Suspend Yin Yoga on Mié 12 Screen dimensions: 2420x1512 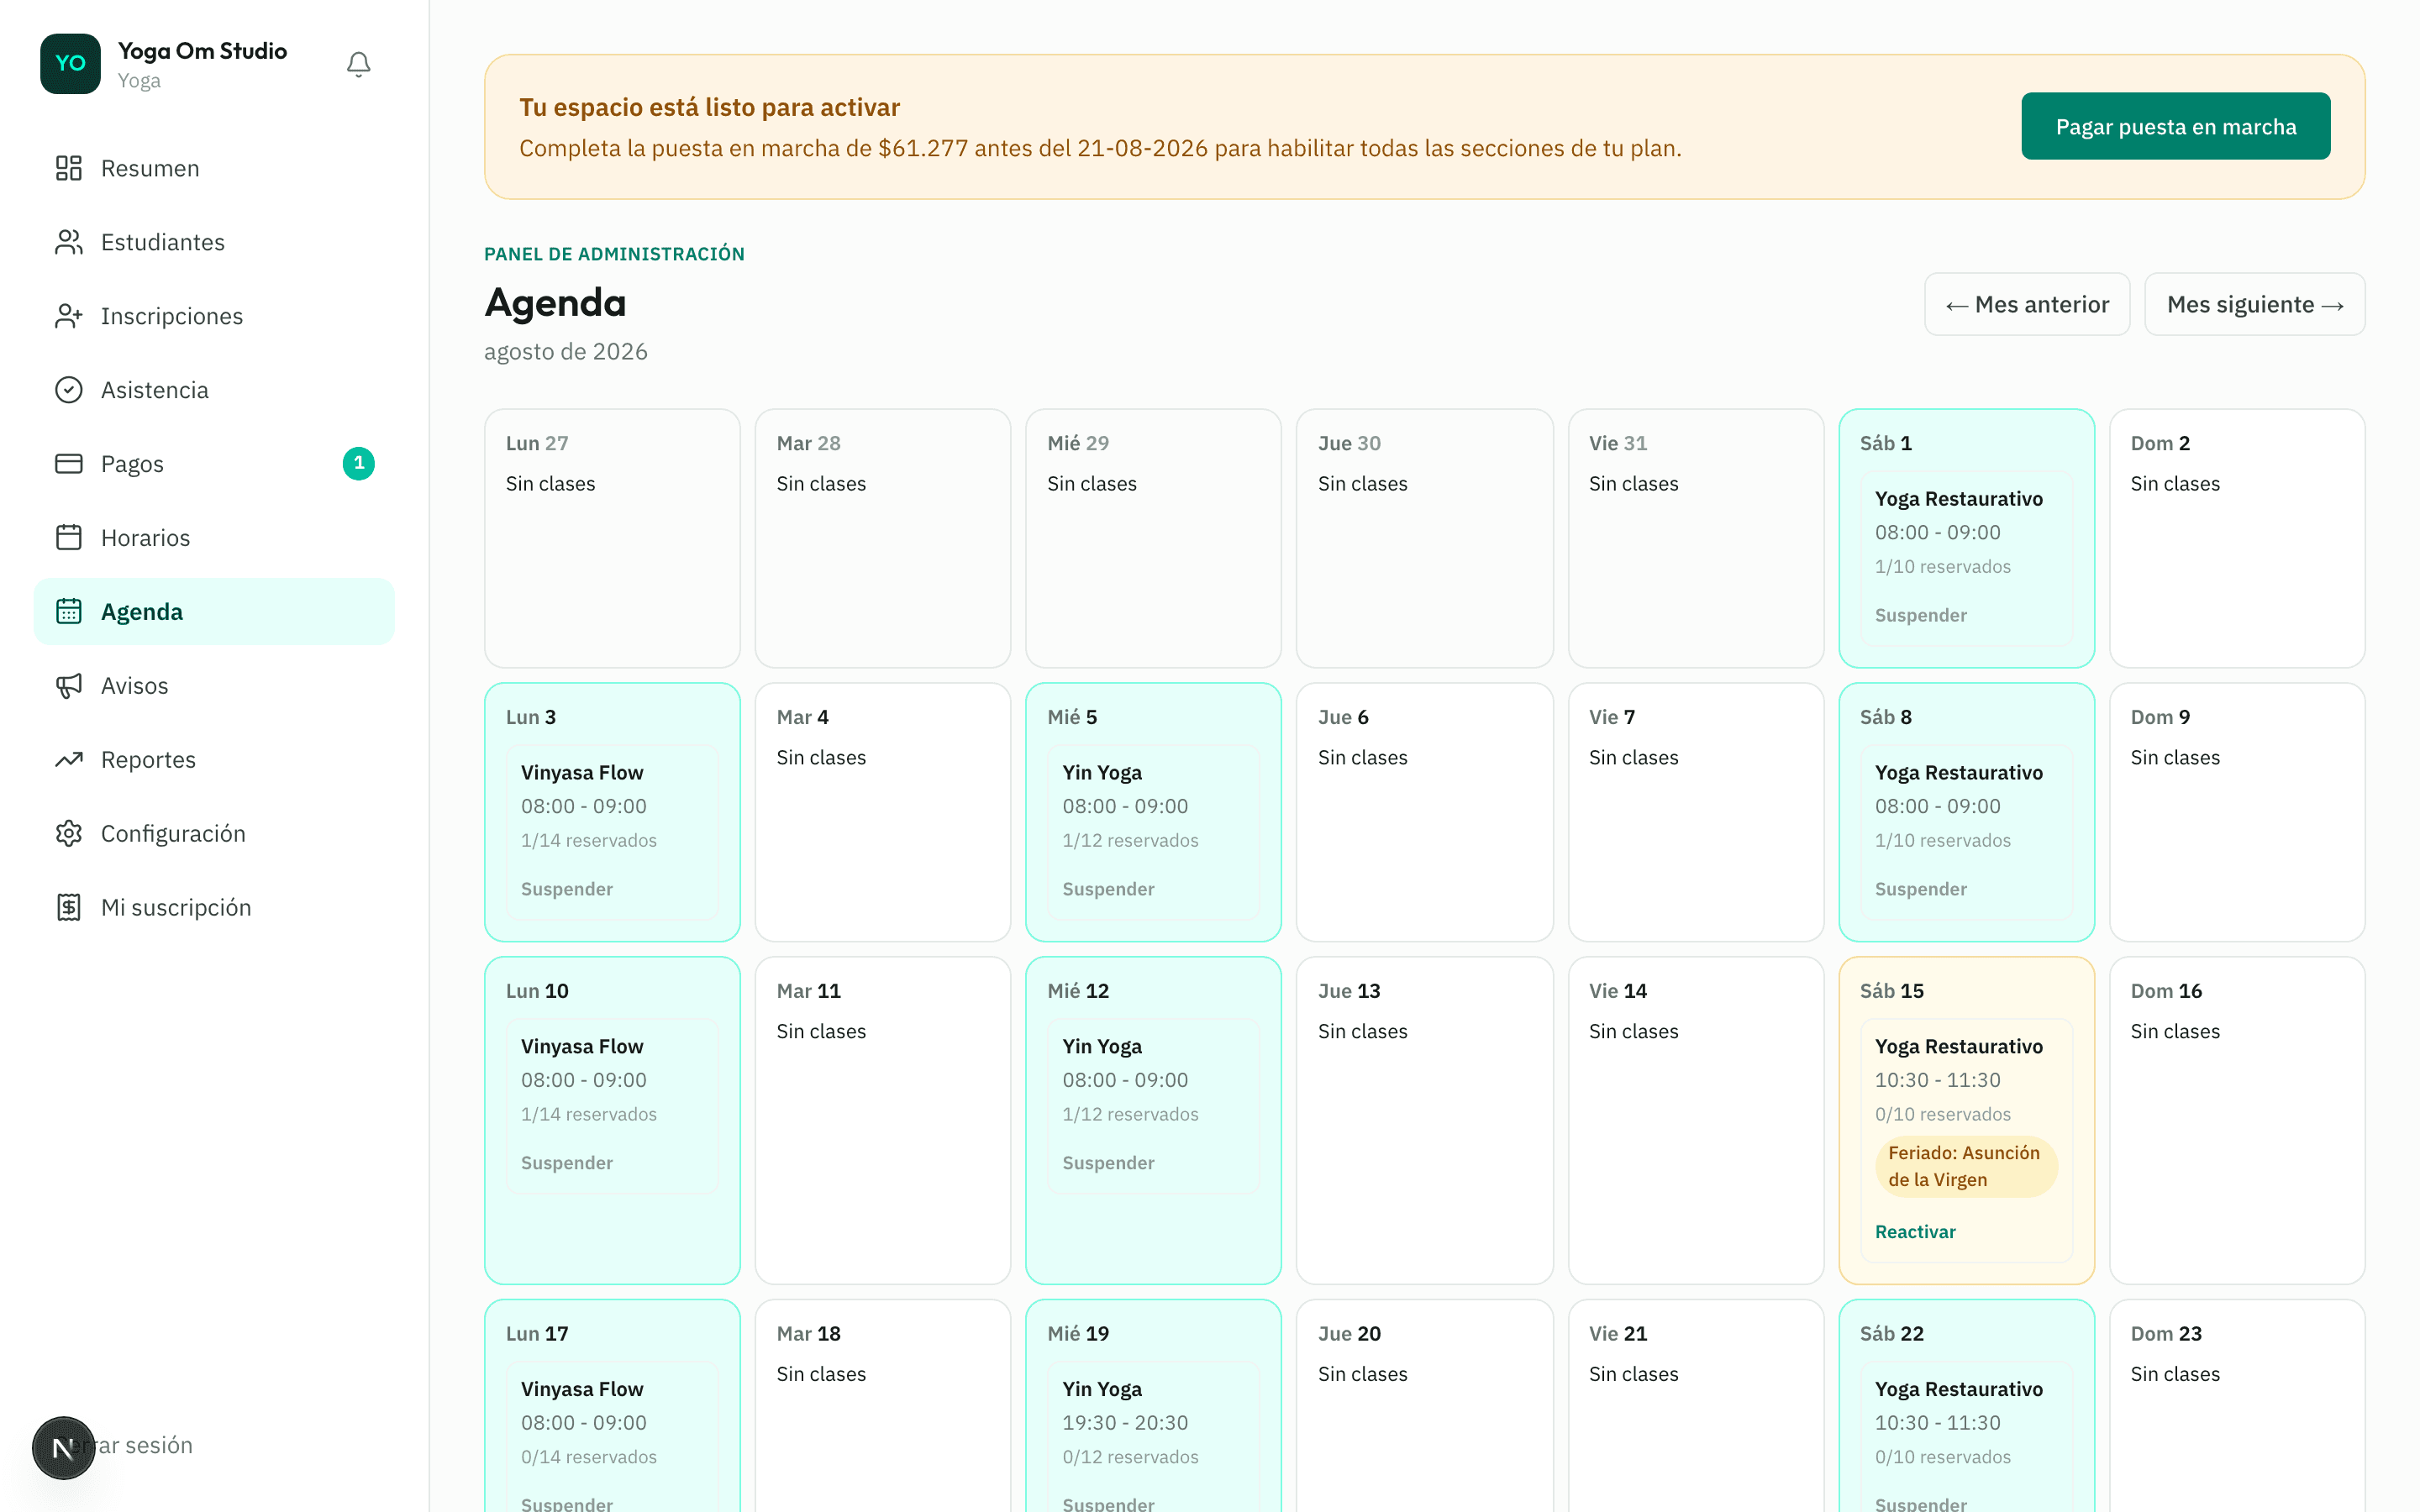click(x=1107, y=1163)
